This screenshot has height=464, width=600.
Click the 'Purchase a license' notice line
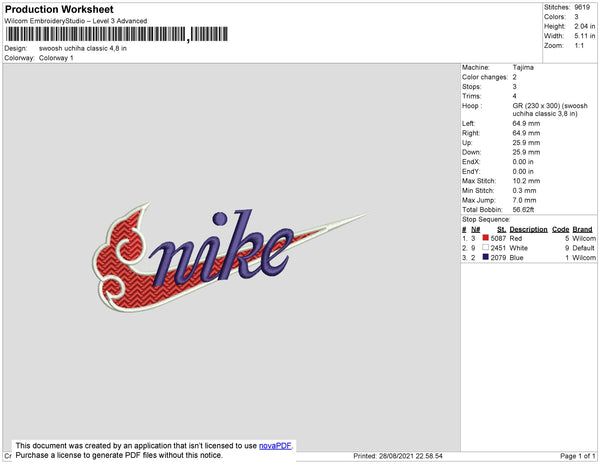[x=119, y=455]
